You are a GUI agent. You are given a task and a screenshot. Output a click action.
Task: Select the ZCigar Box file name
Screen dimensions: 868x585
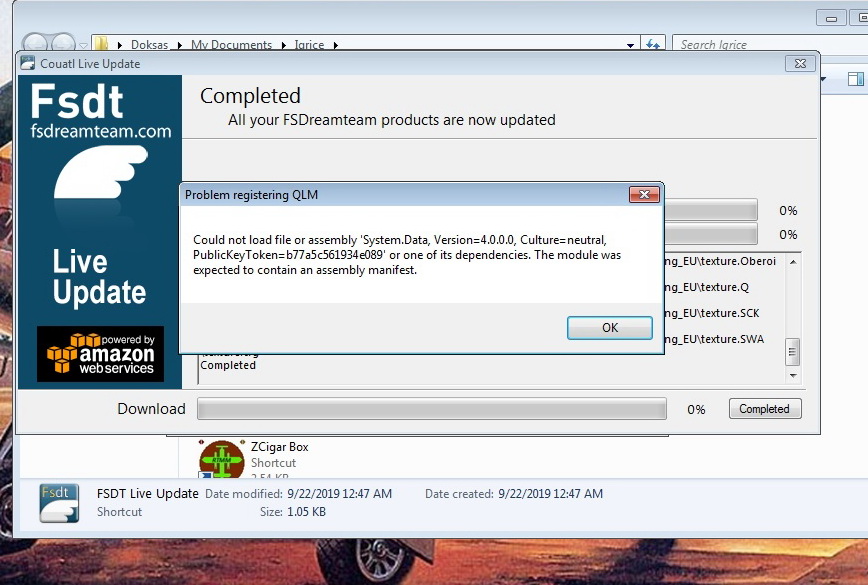[x=279, y=447]
